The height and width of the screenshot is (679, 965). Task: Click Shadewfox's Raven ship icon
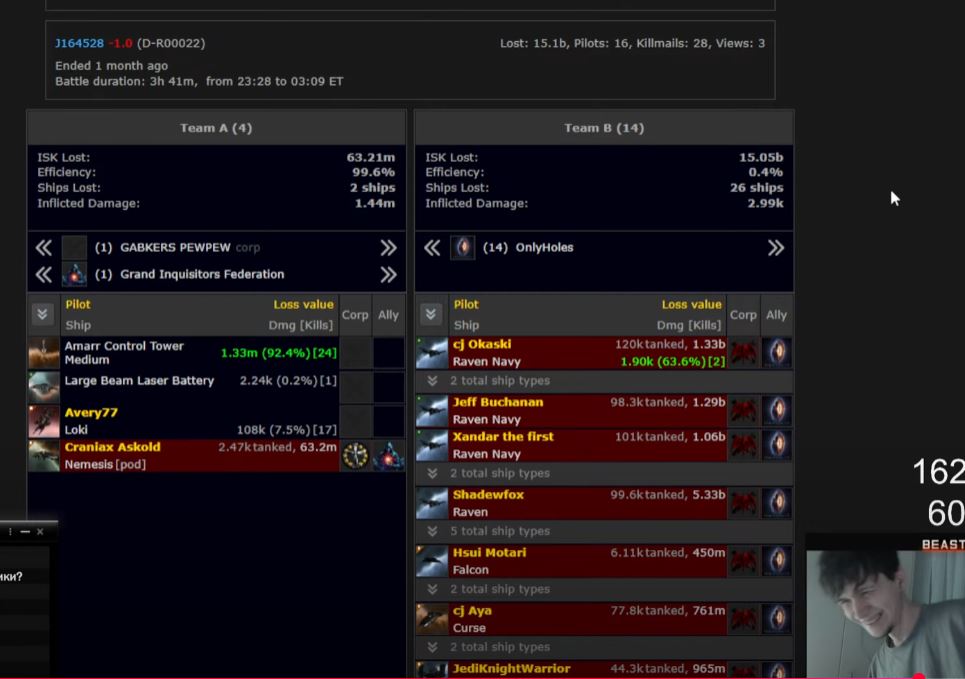(433, 503)
